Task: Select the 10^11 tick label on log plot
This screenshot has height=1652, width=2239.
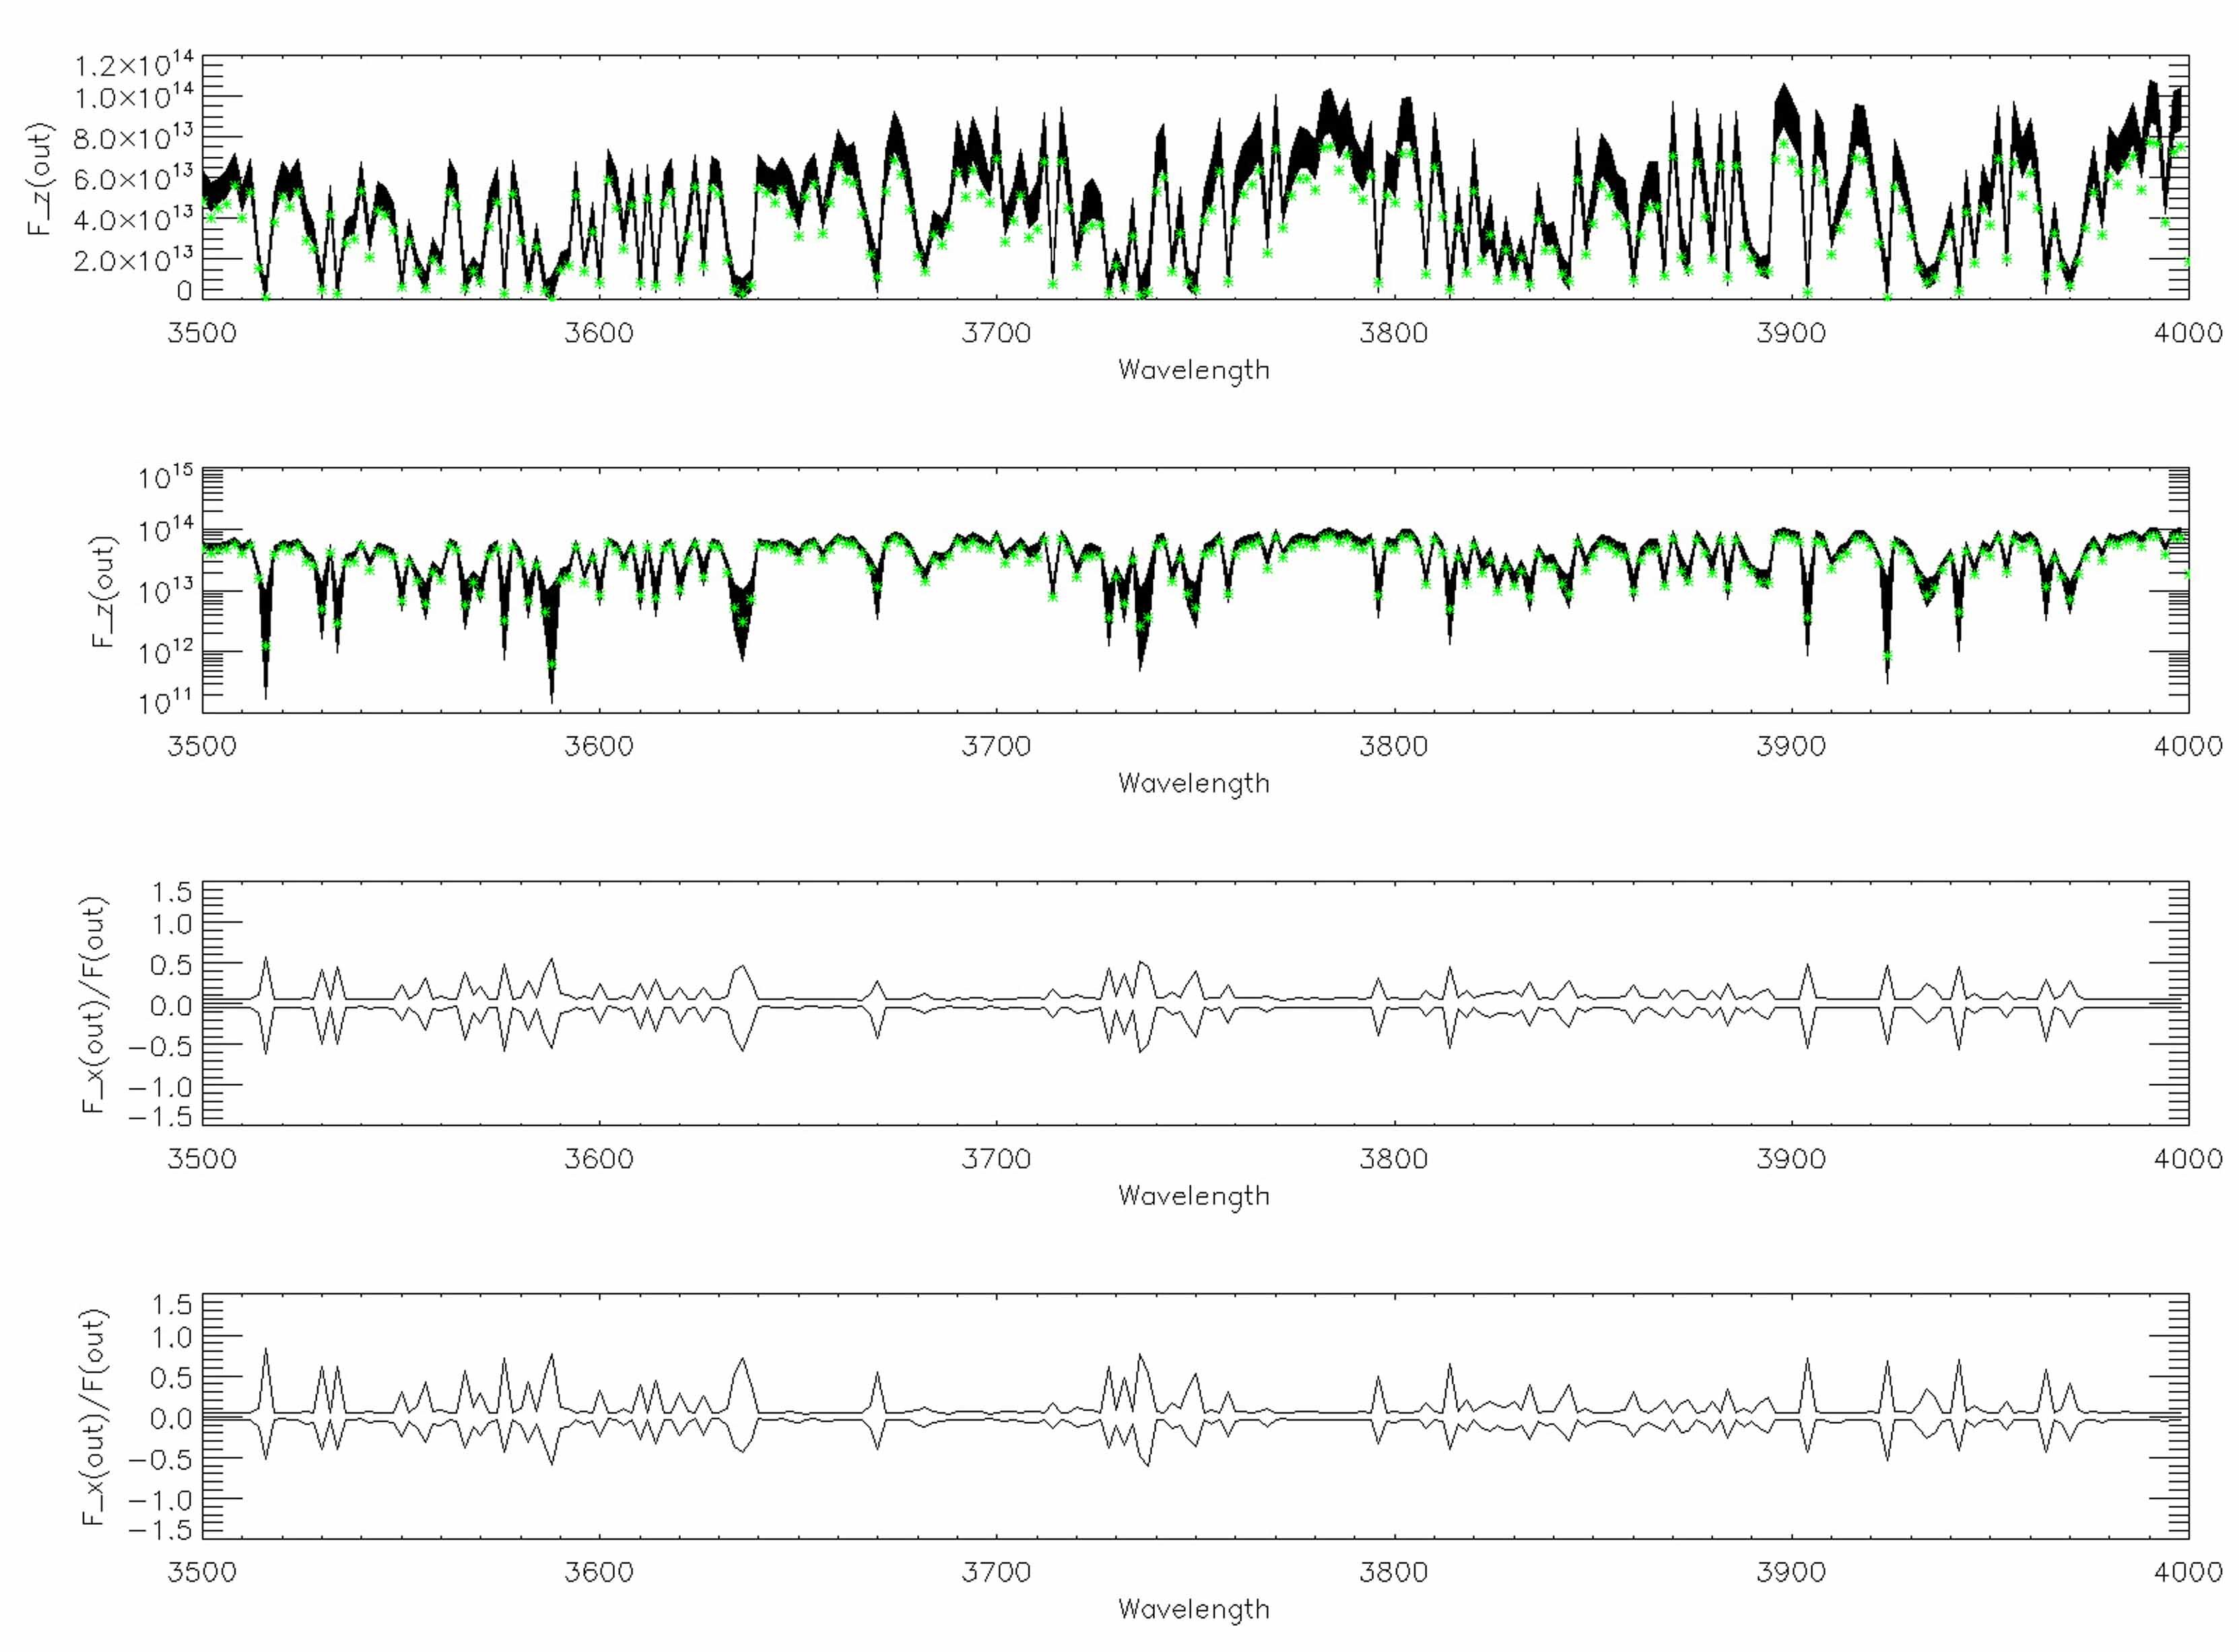Action: click(166, 703)
